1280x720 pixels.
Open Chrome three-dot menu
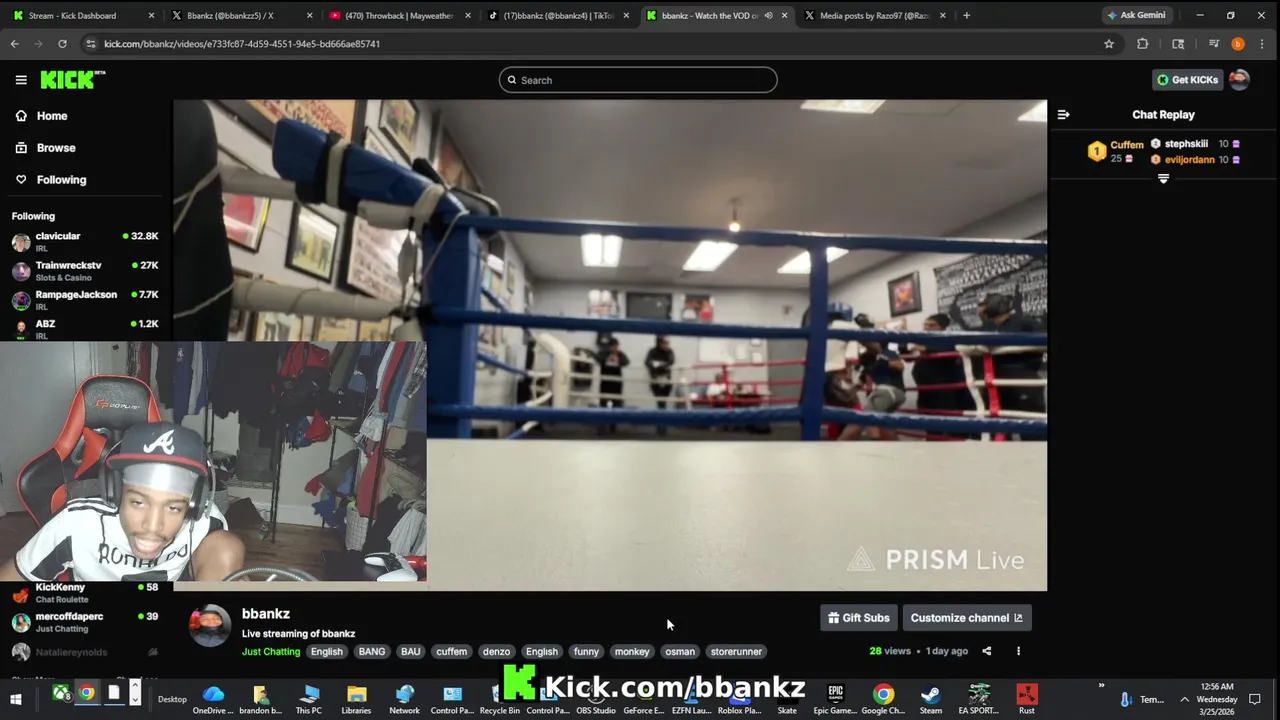tap(1262, 44)
